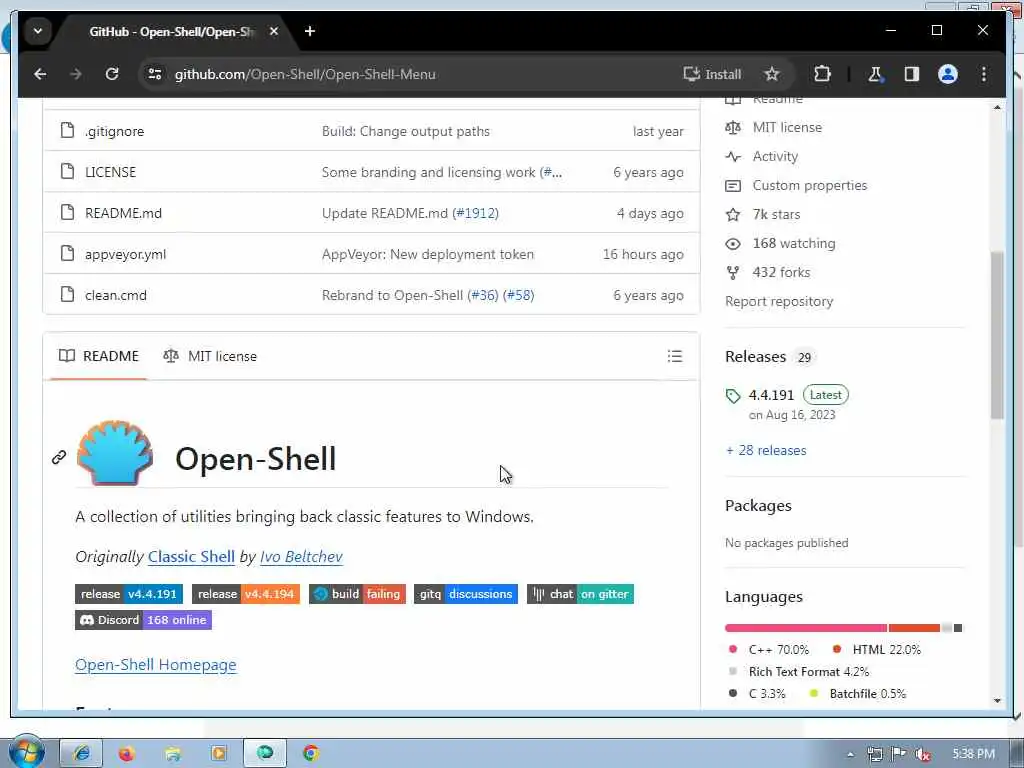
Task: Select the GitHub - Open-Shell browser tab
Action: 173,31
